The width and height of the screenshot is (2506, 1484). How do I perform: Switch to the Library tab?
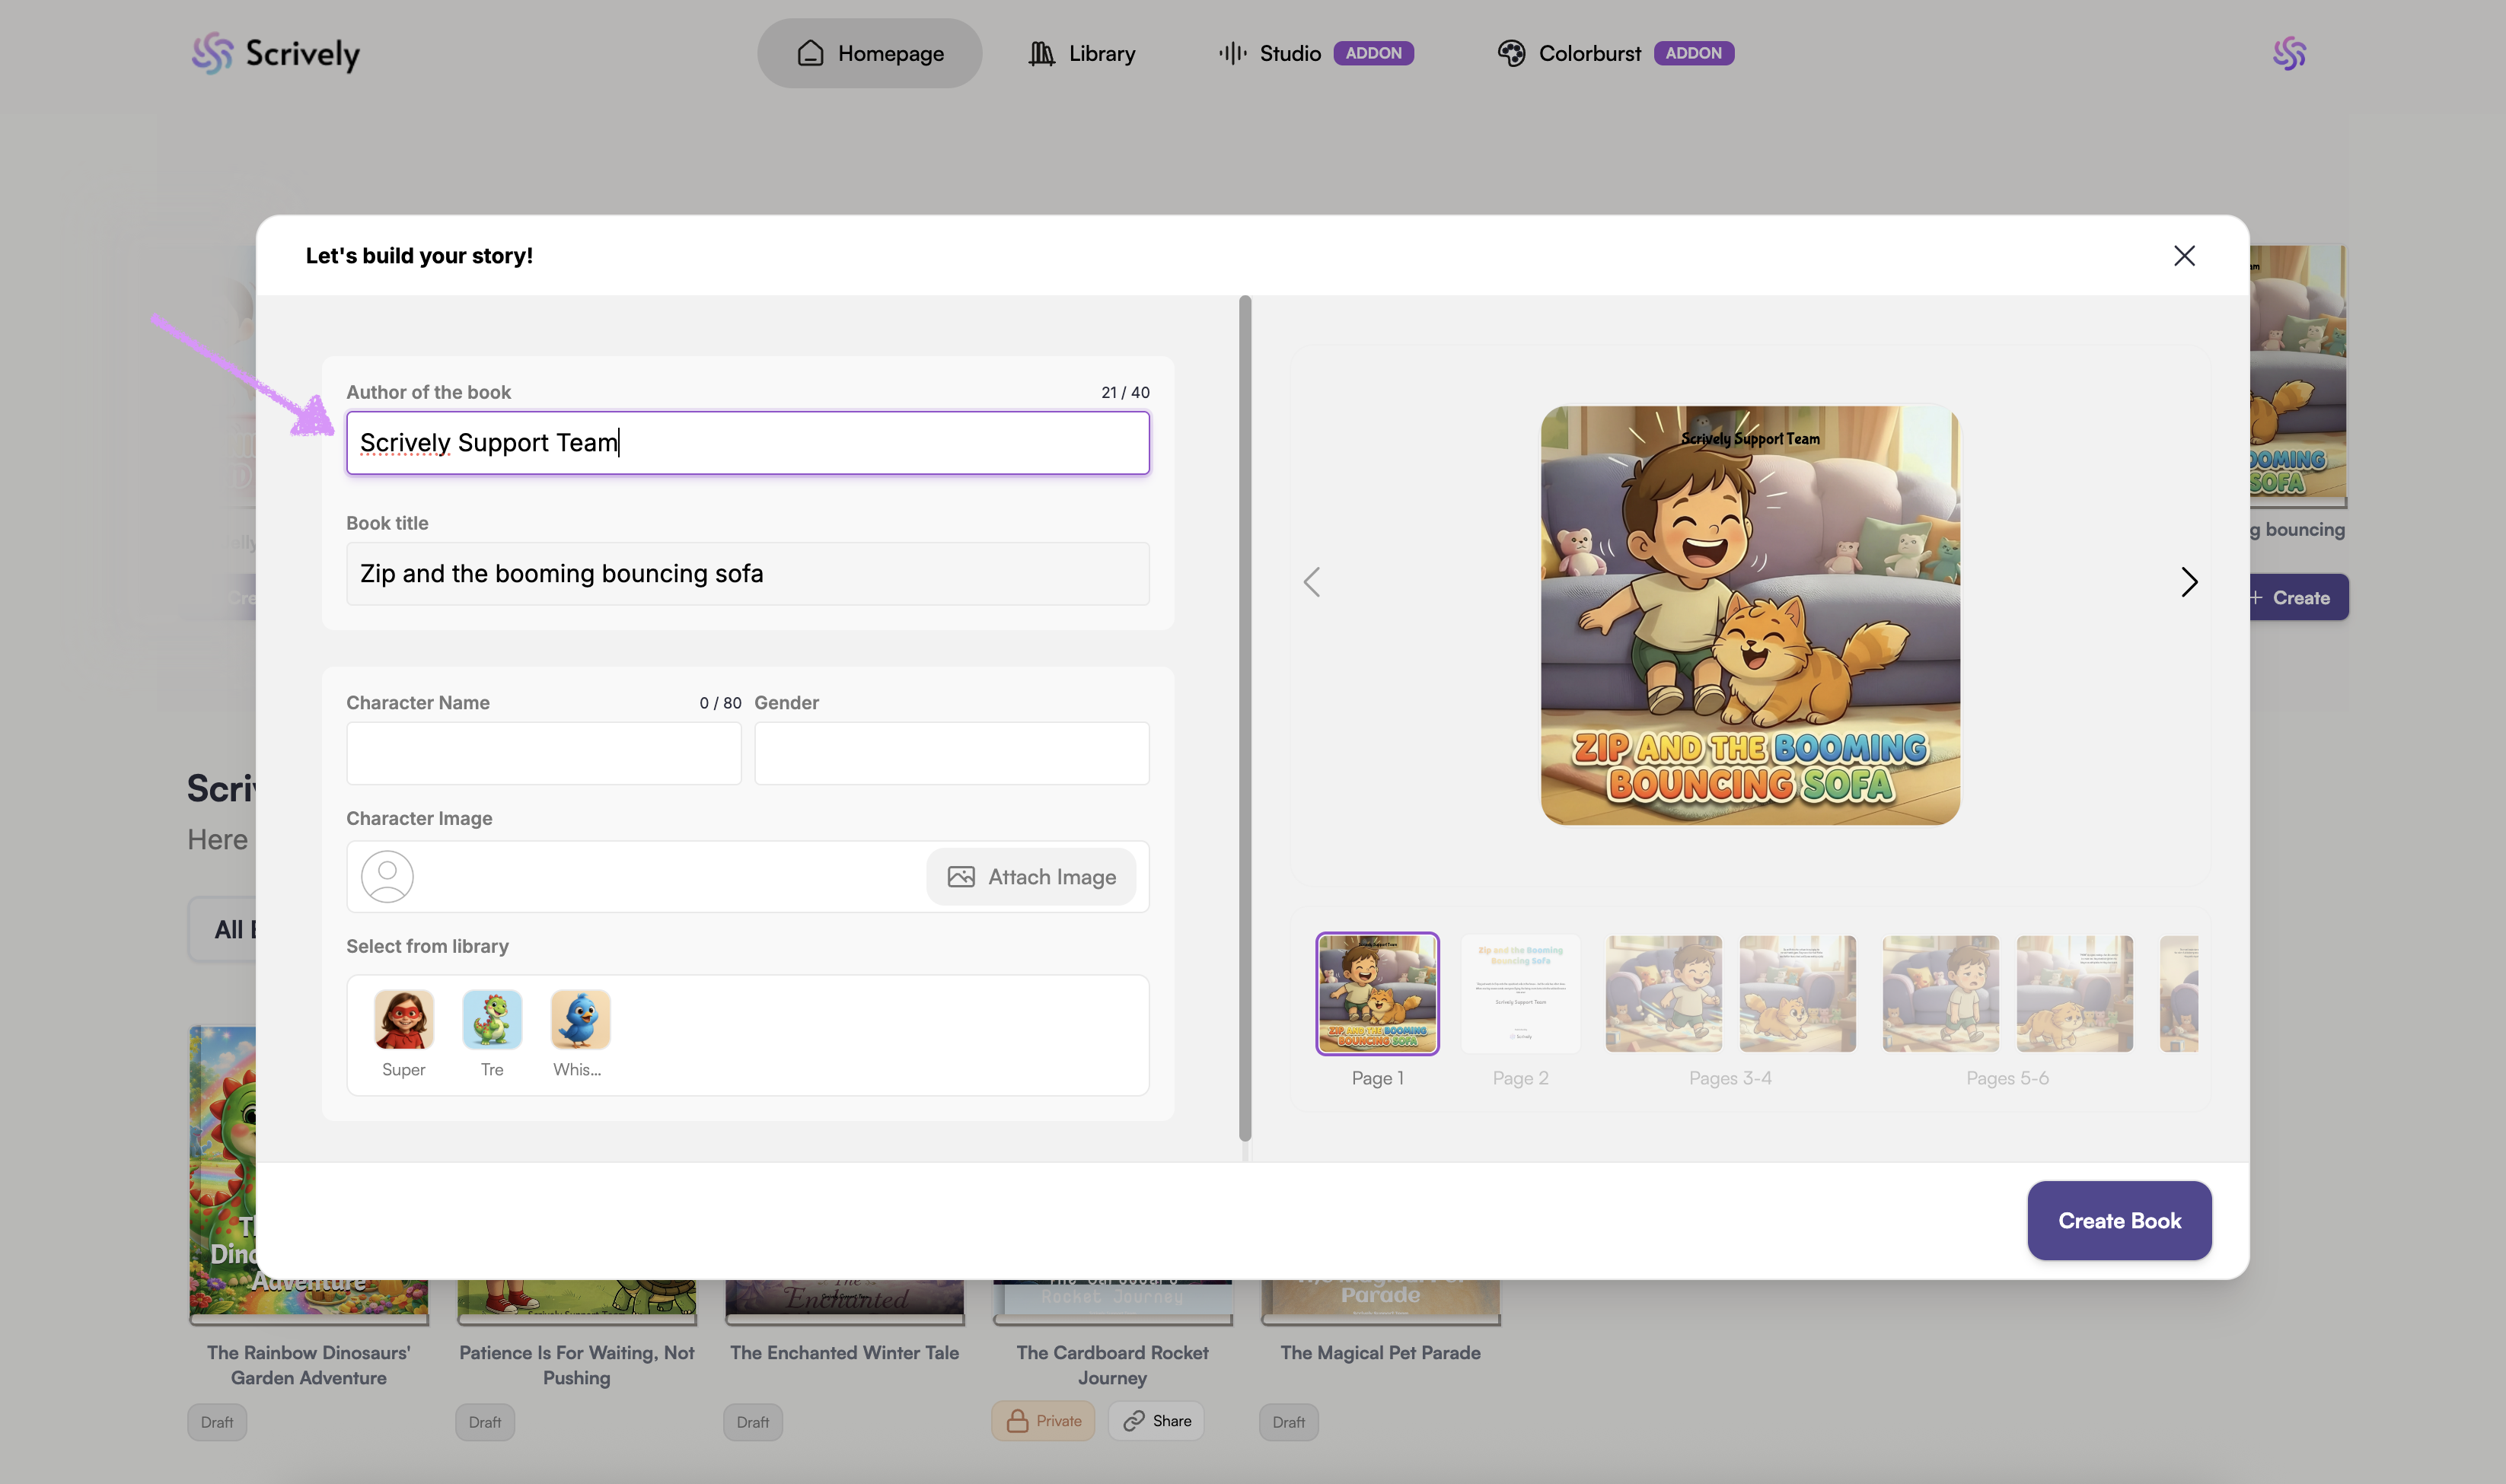click(x=1082, y=53)
